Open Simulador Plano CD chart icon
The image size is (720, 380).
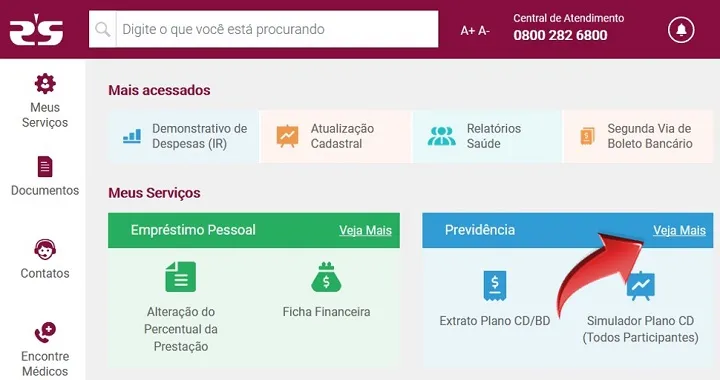pyautogui.click(x=641, y=286)
